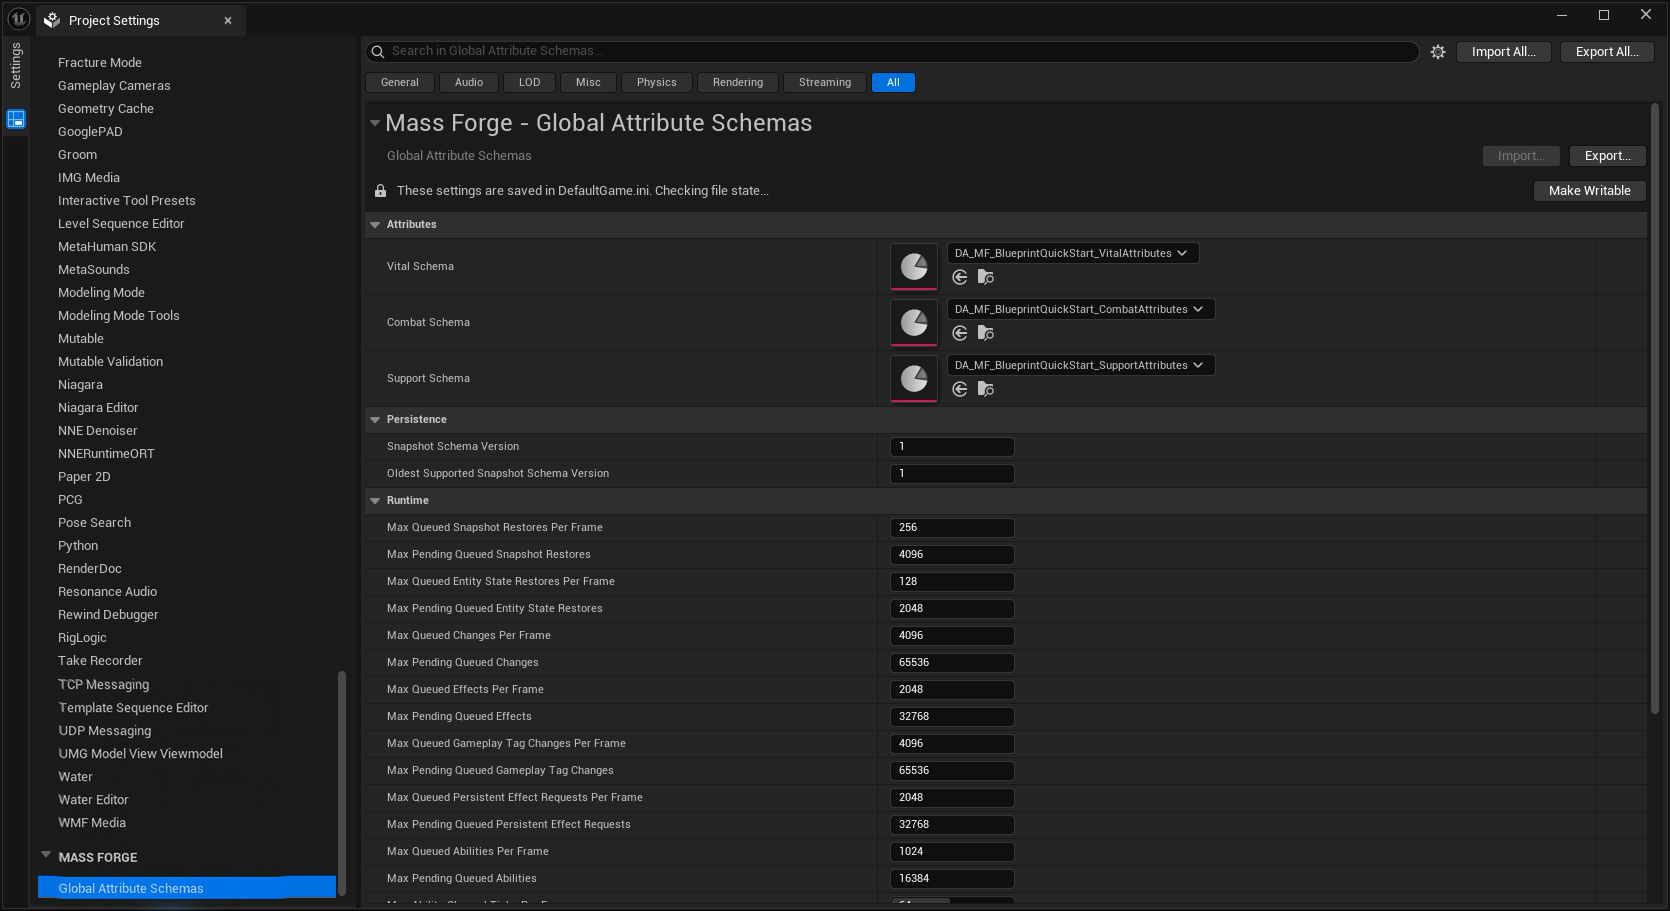Open Global Attribute Schemas in sidebar

pyautogui.click(x=187, y=888)
